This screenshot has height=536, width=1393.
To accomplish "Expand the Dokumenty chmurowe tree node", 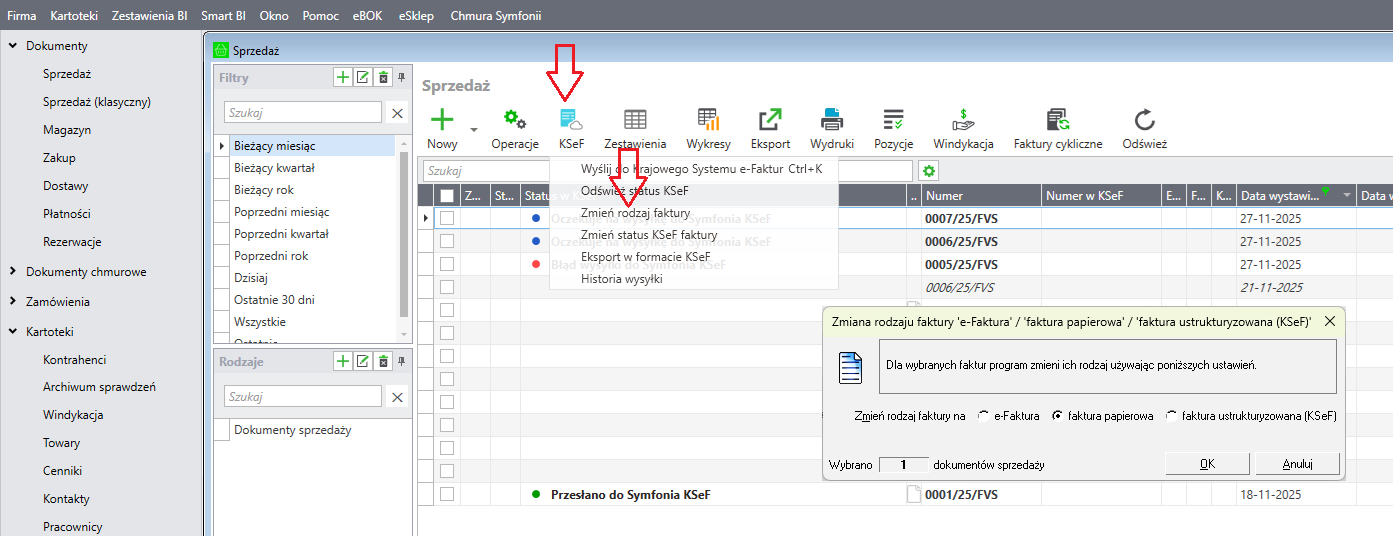I will pyautogui.click(x=12, y=272).
